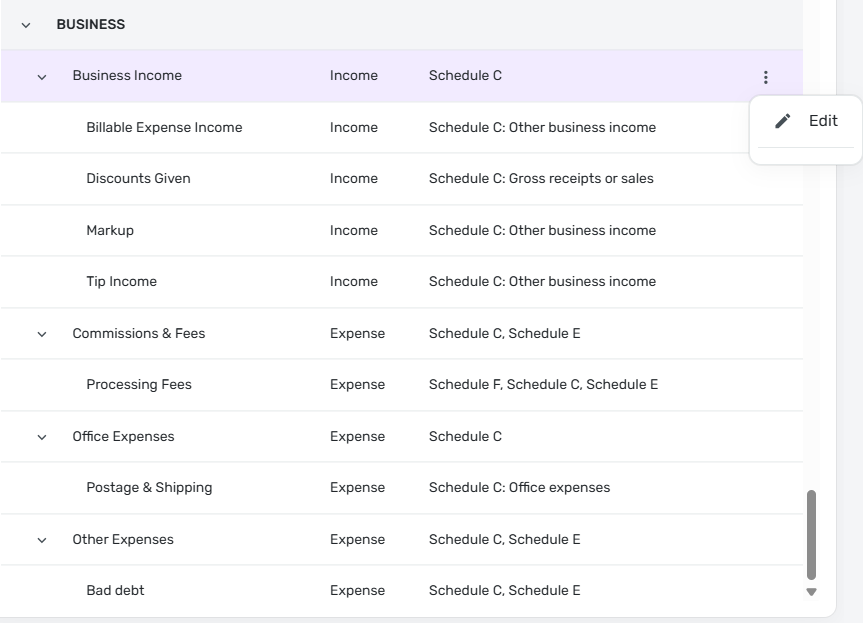The width and height of the screenshot is (863, 623).
Task: Click the Bad debt category
Action: 115,591
